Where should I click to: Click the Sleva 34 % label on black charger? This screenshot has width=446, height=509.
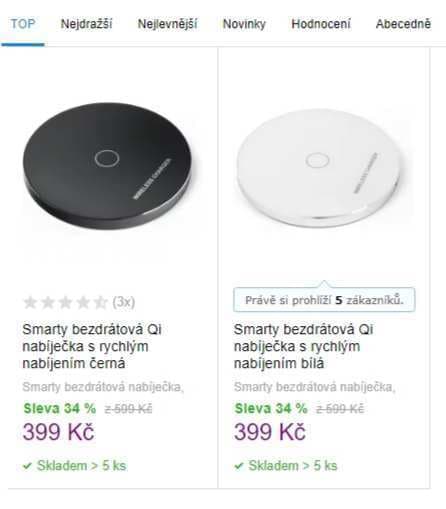[60, 408]
